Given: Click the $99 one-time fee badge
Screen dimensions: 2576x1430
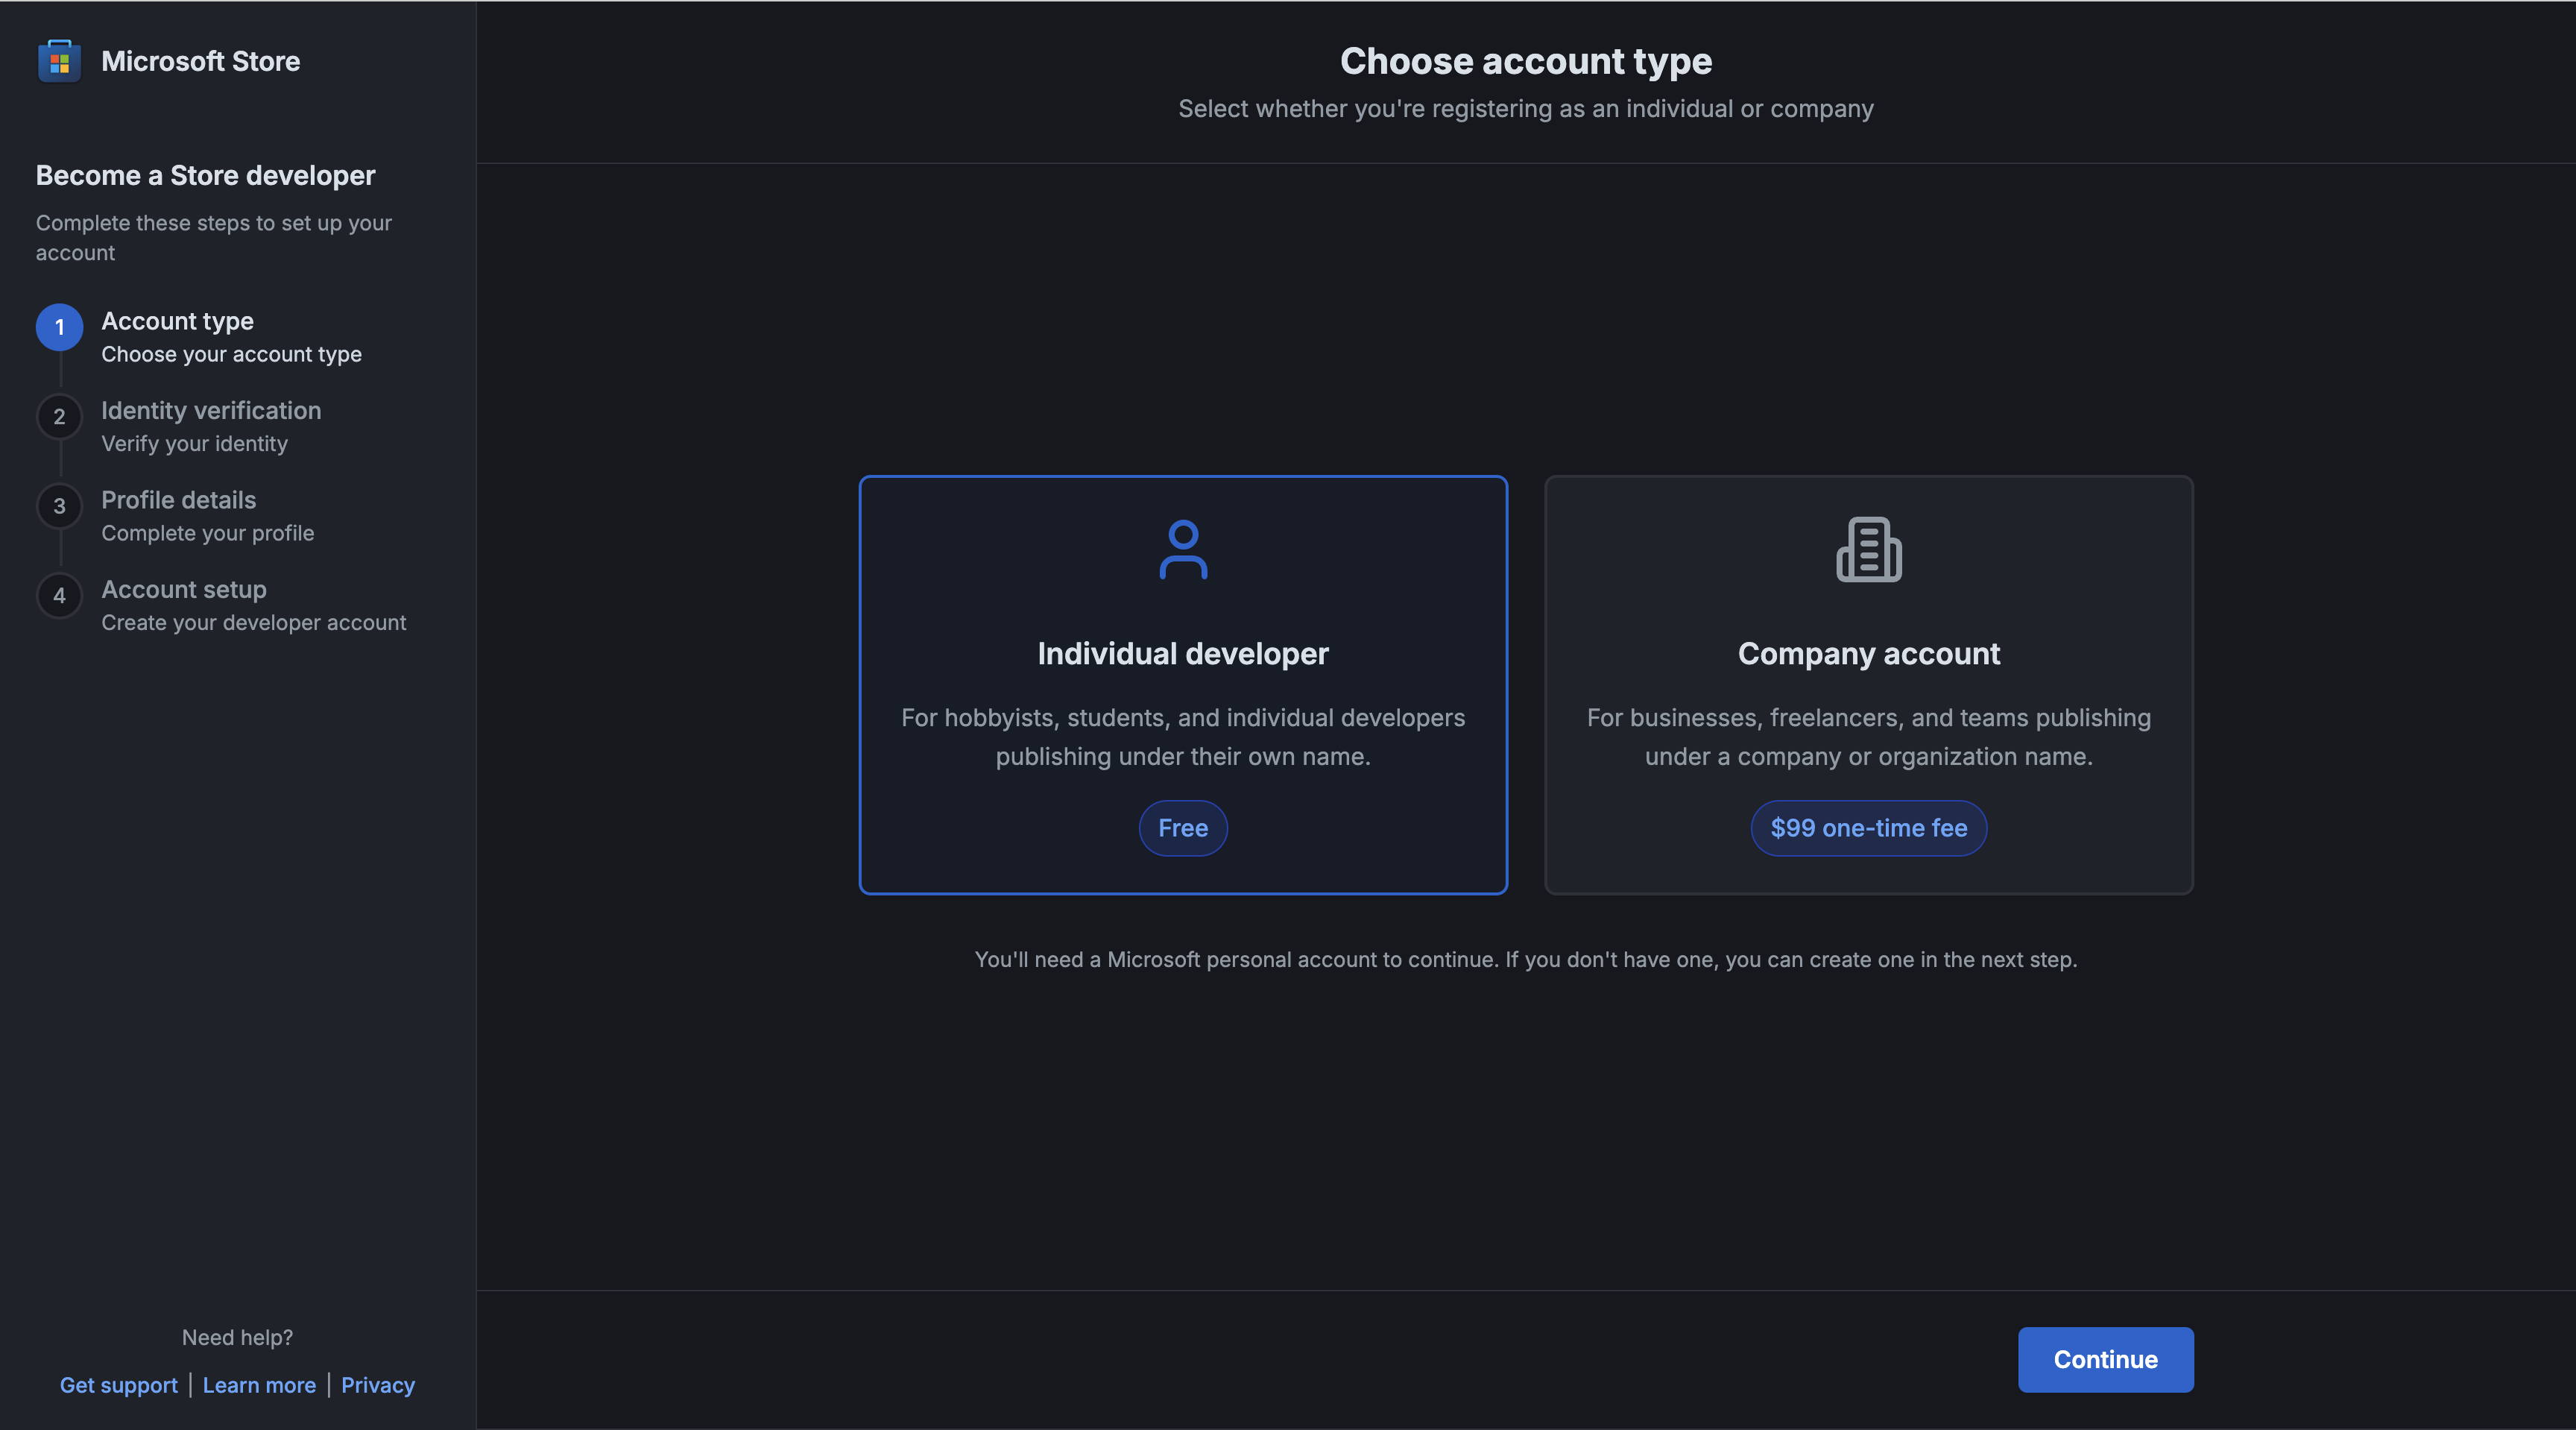Looking at the screenshot, I should [1868, 828].
